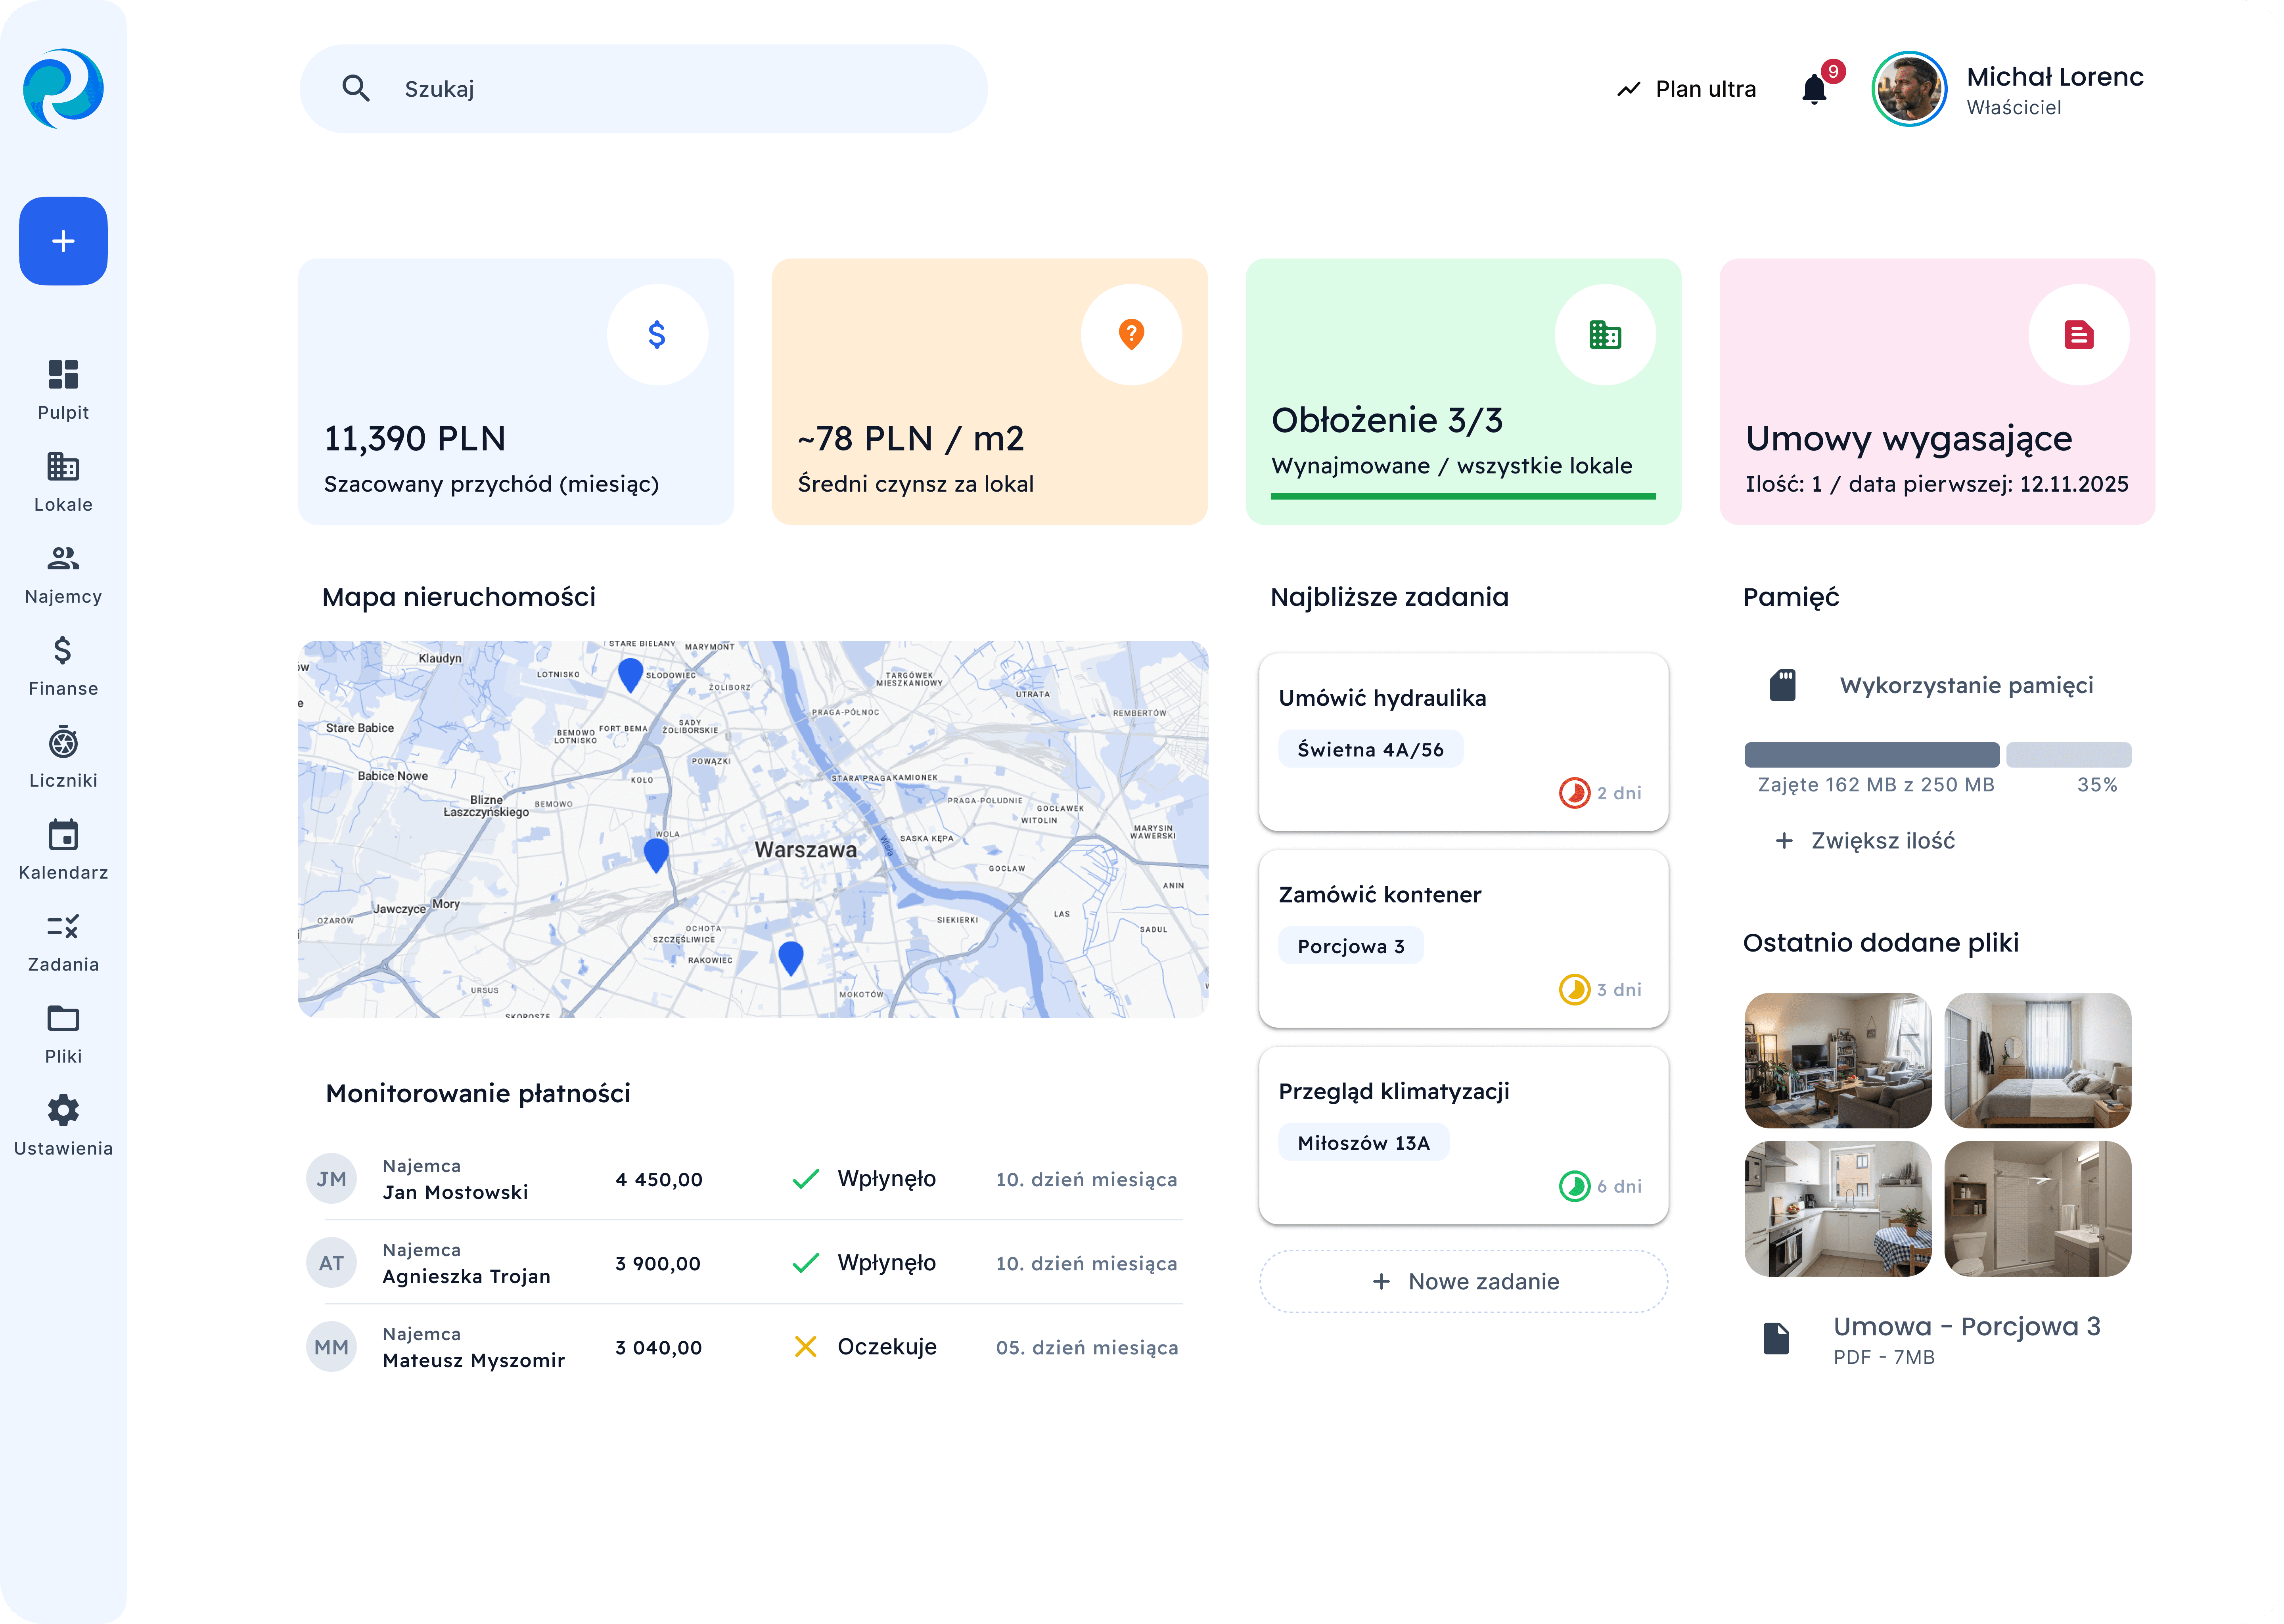Open Ustawienia settings page
This screenshot has height=1624, width=2284.
(63, 1125)
